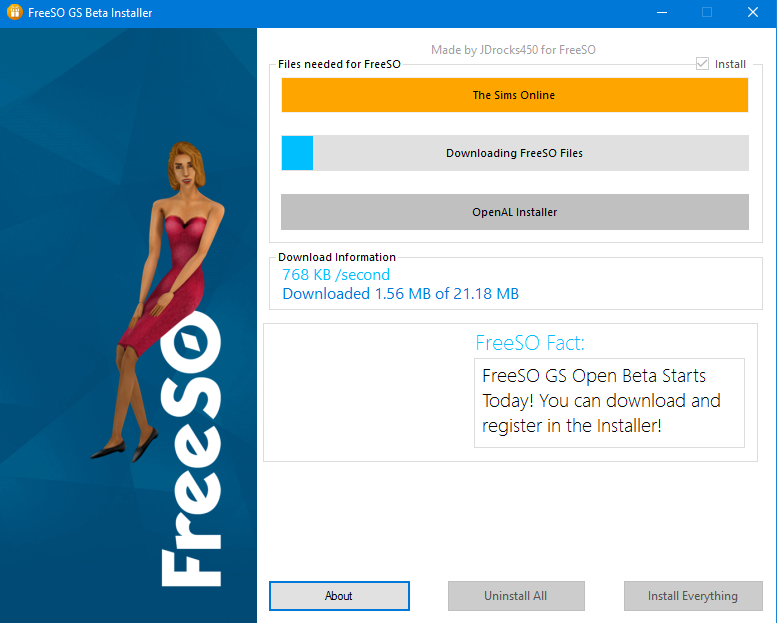Close the FreeSO GS Beta Installer
This screenshot has height=623, width=777.
coord(752,13)
